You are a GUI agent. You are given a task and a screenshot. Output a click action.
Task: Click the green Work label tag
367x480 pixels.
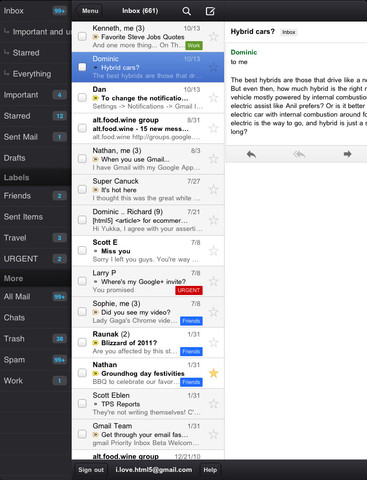[194, 45]
